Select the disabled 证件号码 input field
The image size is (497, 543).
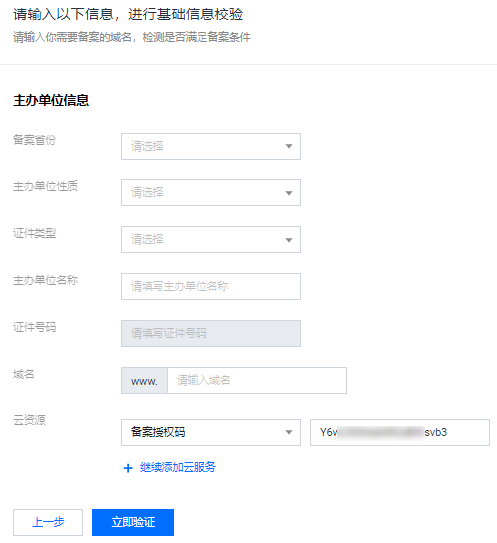[211, 333]
